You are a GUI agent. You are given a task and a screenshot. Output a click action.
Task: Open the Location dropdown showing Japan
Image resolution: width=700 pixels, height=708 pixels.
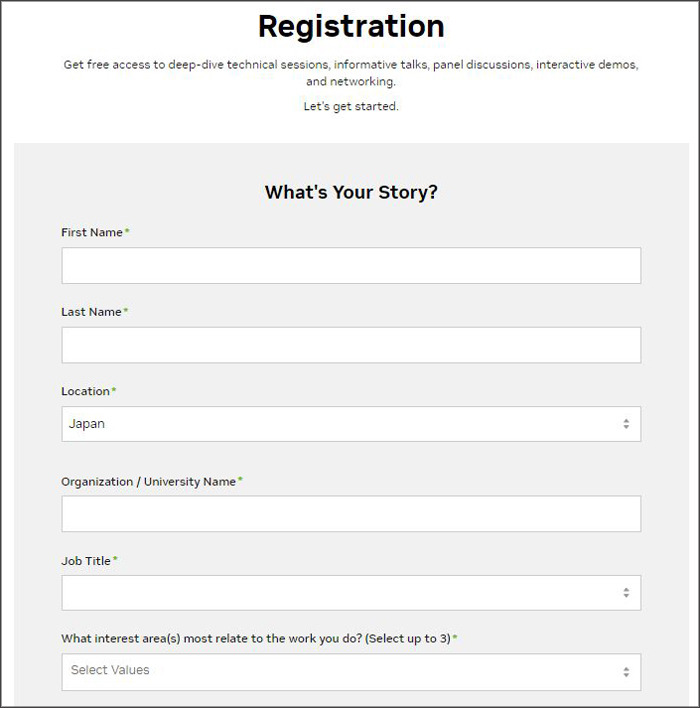coord(340,424)
